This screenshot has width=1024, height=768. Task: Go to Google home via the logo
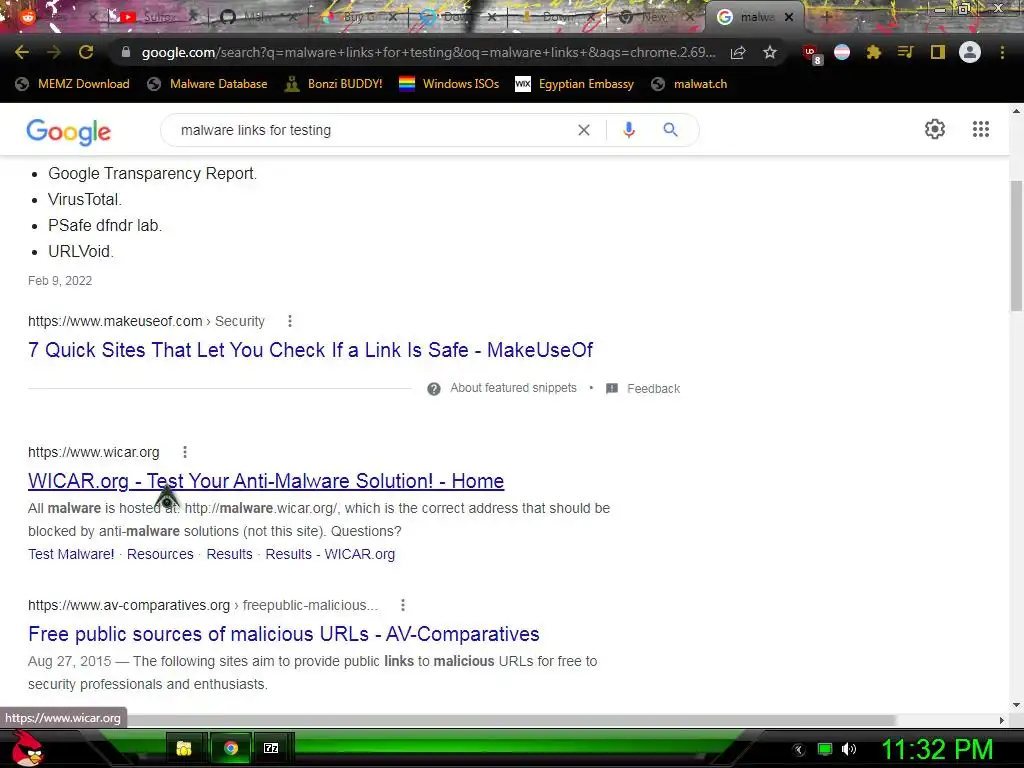pos(69,132)
